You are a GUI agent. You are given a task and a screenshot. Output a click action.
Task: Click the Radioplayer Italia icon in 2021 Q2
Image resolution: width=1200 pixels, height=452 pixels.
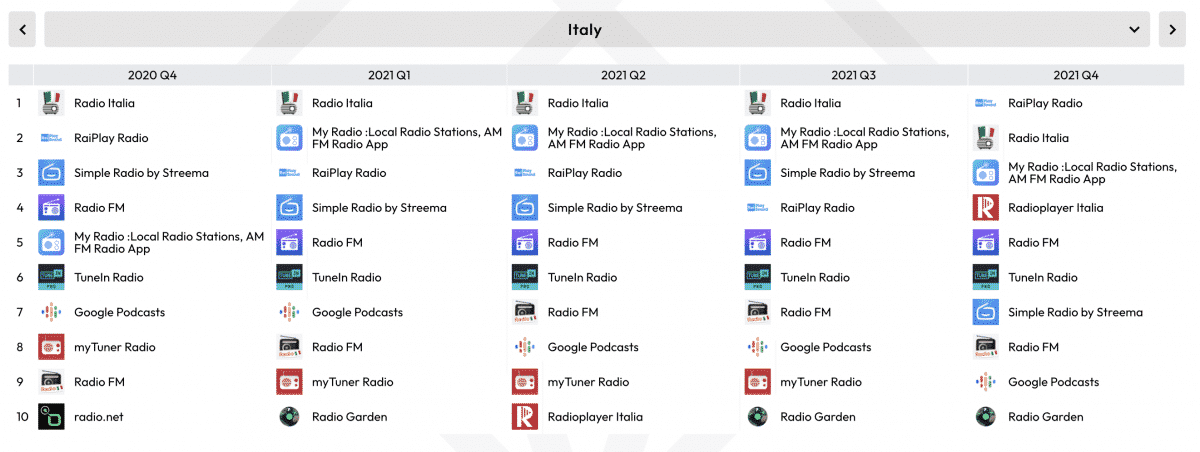click(525, 417)
